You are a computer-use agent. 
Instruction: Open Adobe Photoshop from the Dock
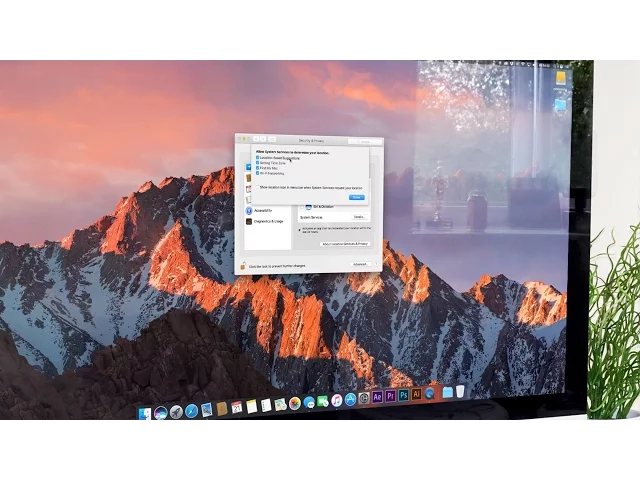[403, 395]
